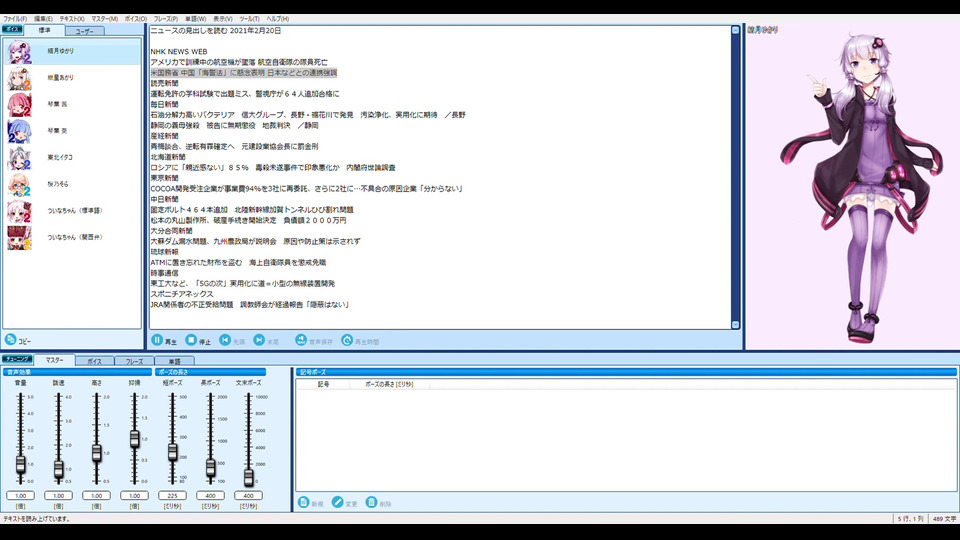960x540 pixels.
Task: Click the 長ポーズ slider handle
Action: 210,468
